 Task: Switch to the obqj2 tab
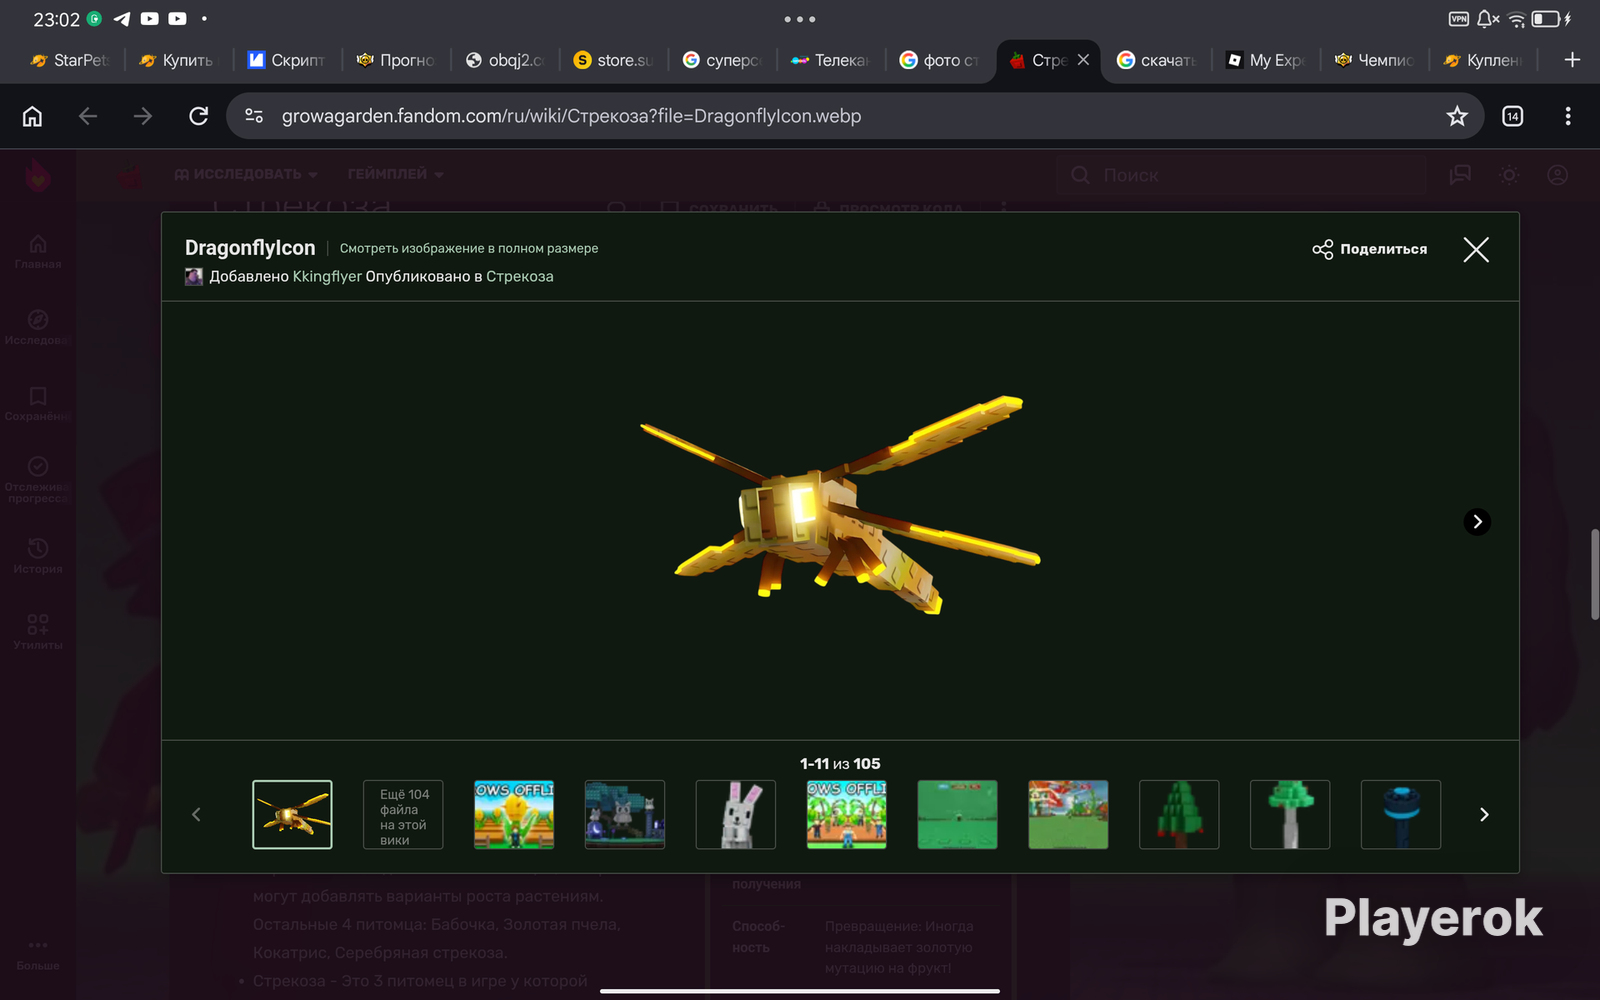(x=505, y=60)
